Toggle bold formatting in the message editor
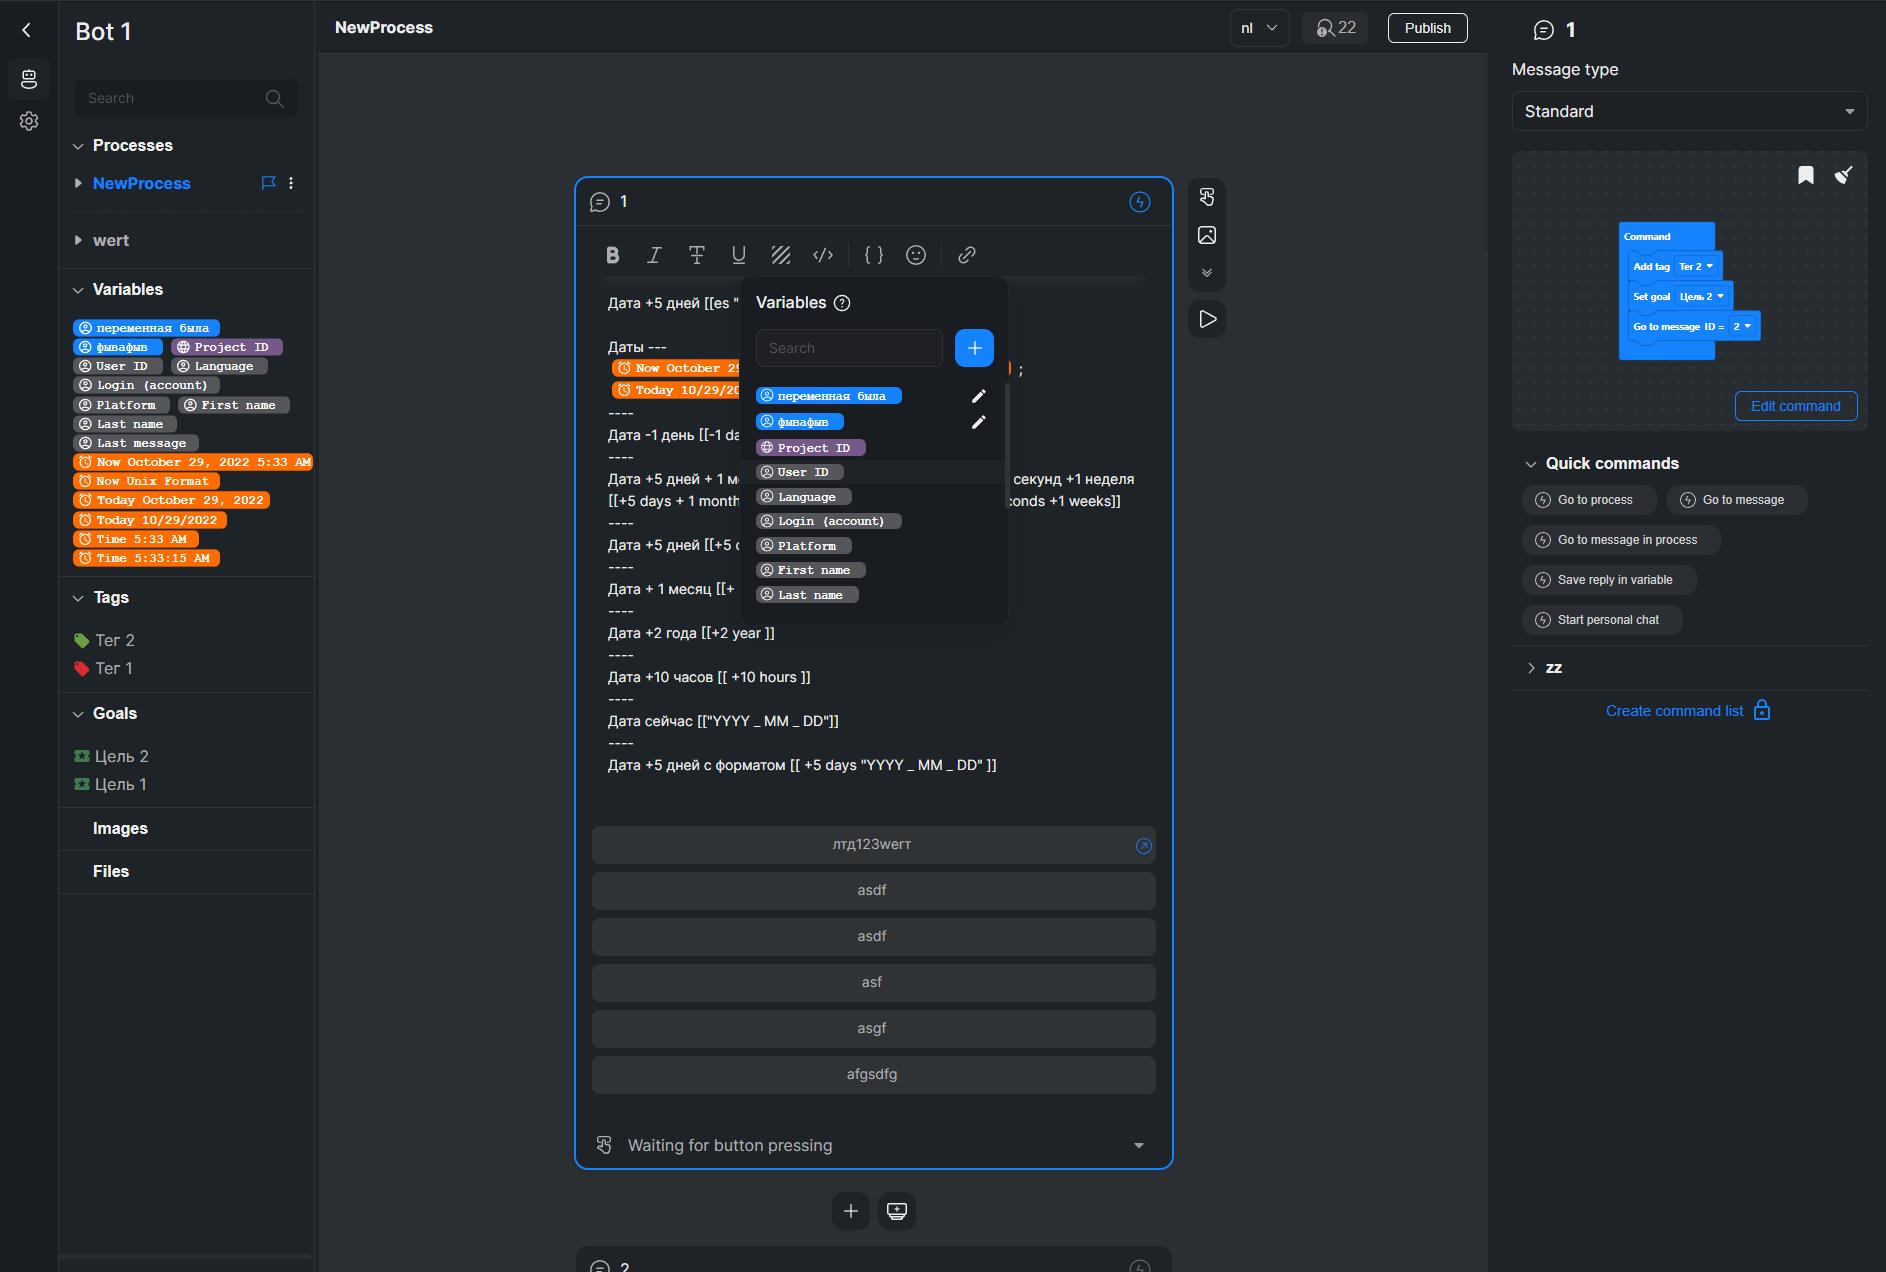1886x1272 pixels. (x=613, y=255)
